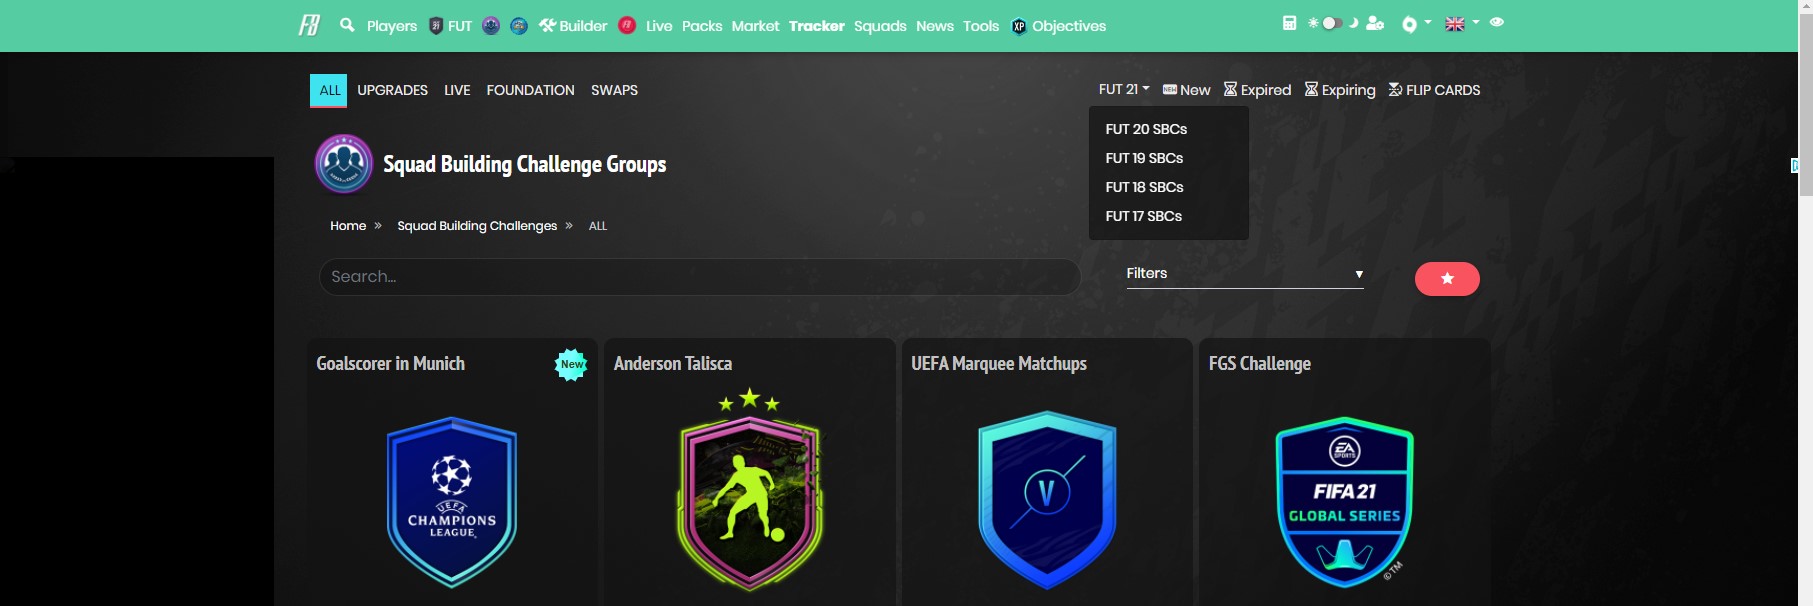Click the Squad Building Challenge Groups badge
The width and height of the screenshot is (1813, 606).
tap(344, 164)
